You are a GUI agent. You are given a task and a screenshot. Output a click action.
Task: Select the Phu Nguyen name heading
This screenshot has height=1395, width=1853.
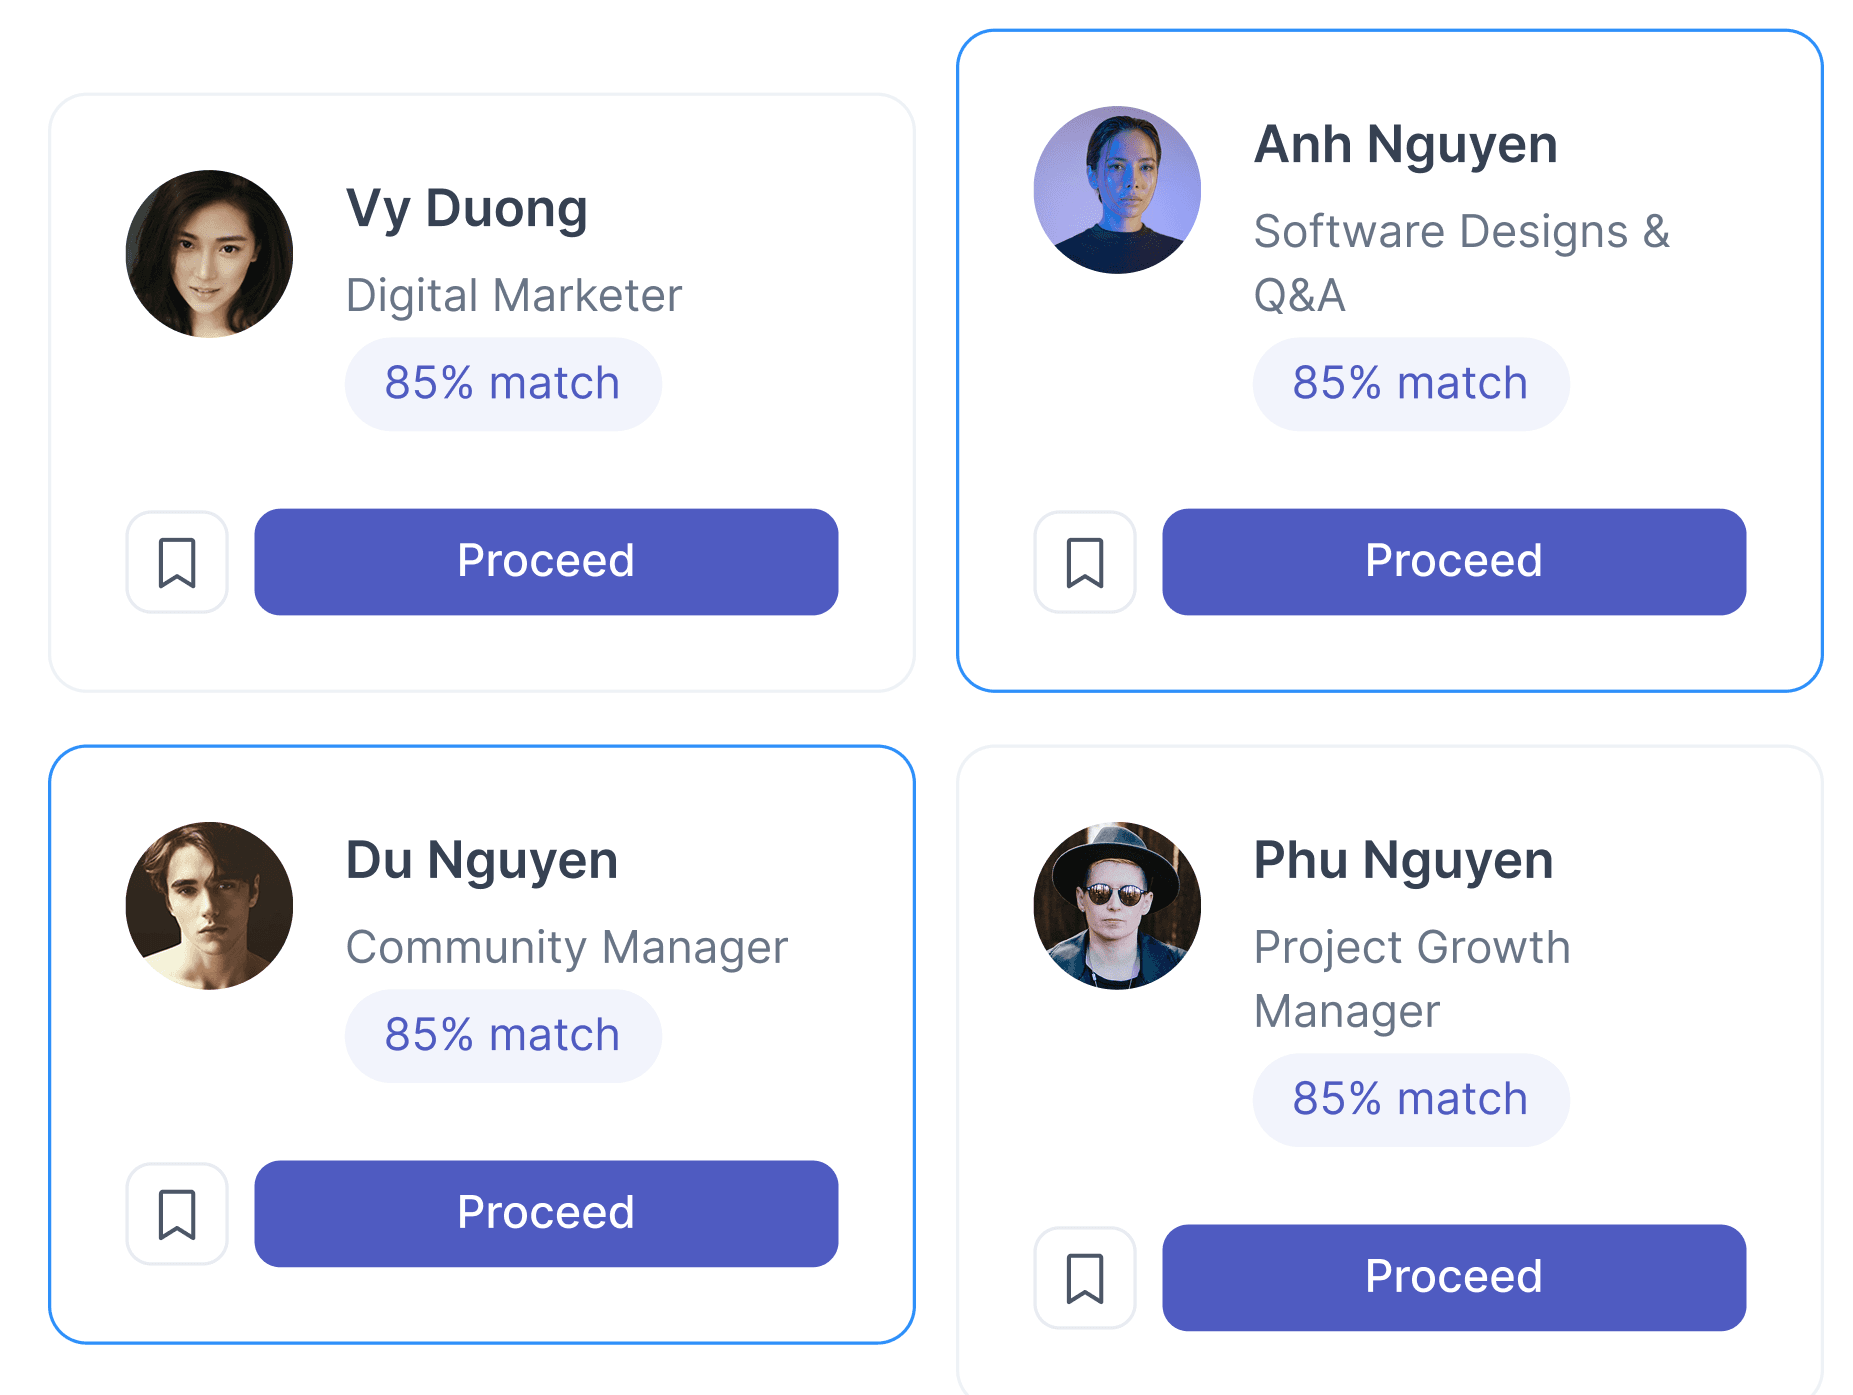pyautogui.click(x=1404, y=861)
